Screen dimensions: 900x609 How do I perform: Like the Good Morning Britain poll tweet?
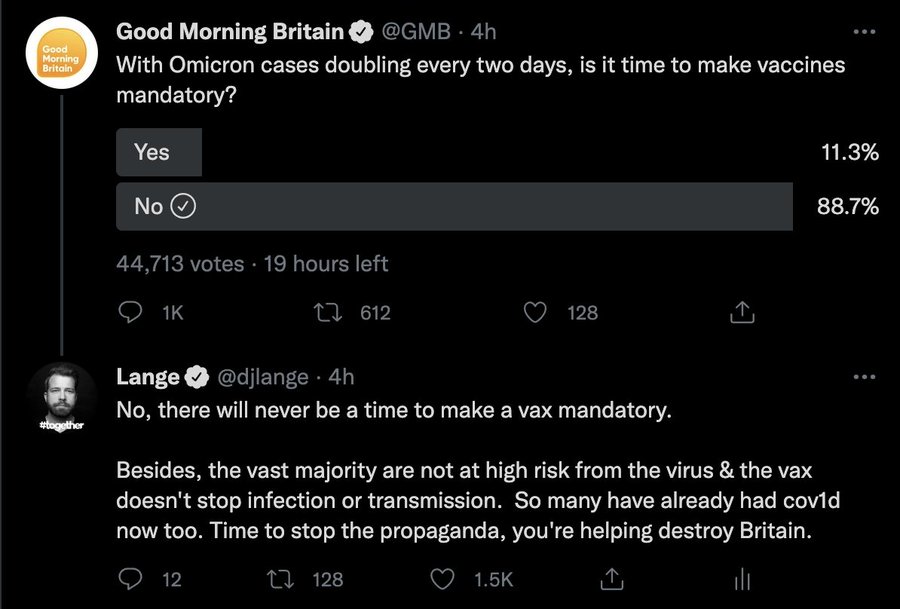pos(535,312)
